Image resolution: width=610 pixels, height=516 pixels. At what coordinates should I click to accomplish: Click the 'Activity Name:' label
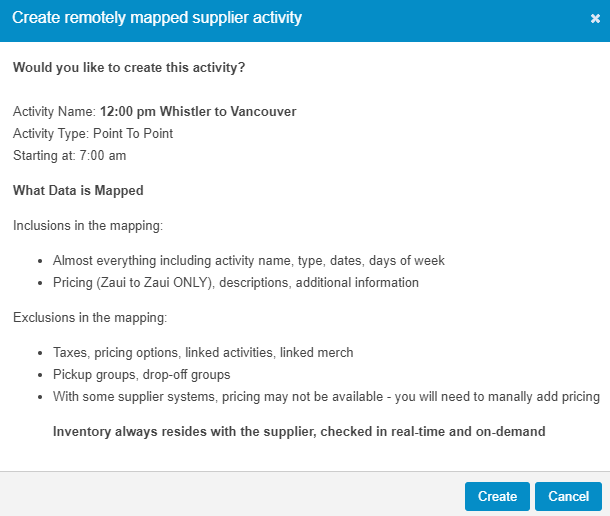tap(54, 112)
